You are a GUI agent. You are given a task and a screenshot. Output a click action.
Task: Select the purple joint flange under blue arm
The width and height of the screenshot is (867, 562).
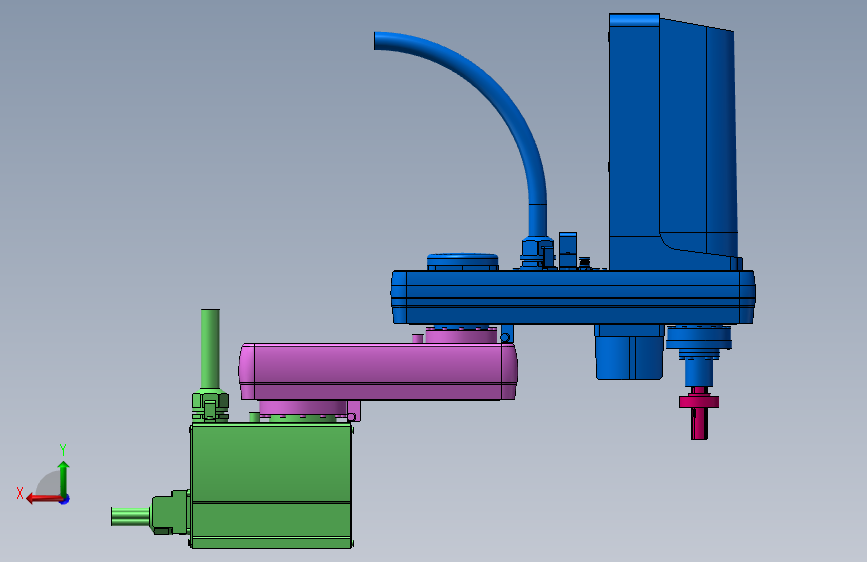click(461, 335)
